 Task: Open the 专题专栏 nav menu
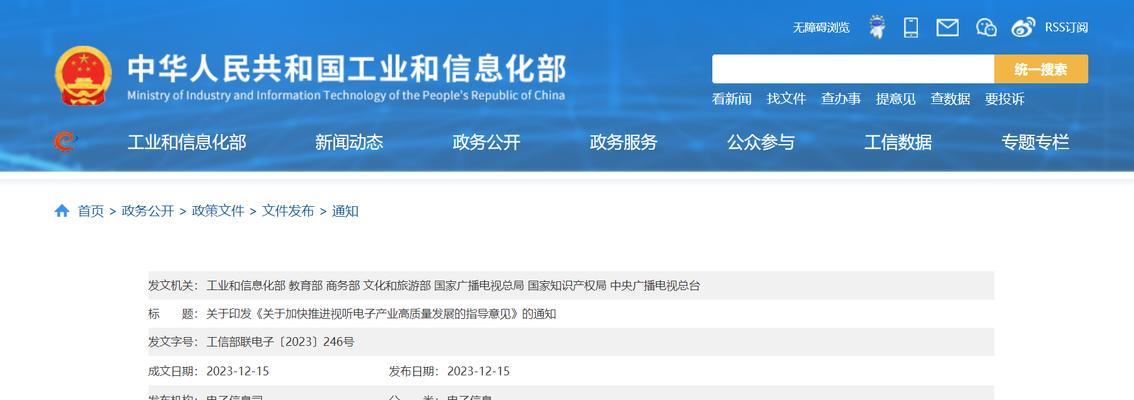click(x=1035, y=142)
